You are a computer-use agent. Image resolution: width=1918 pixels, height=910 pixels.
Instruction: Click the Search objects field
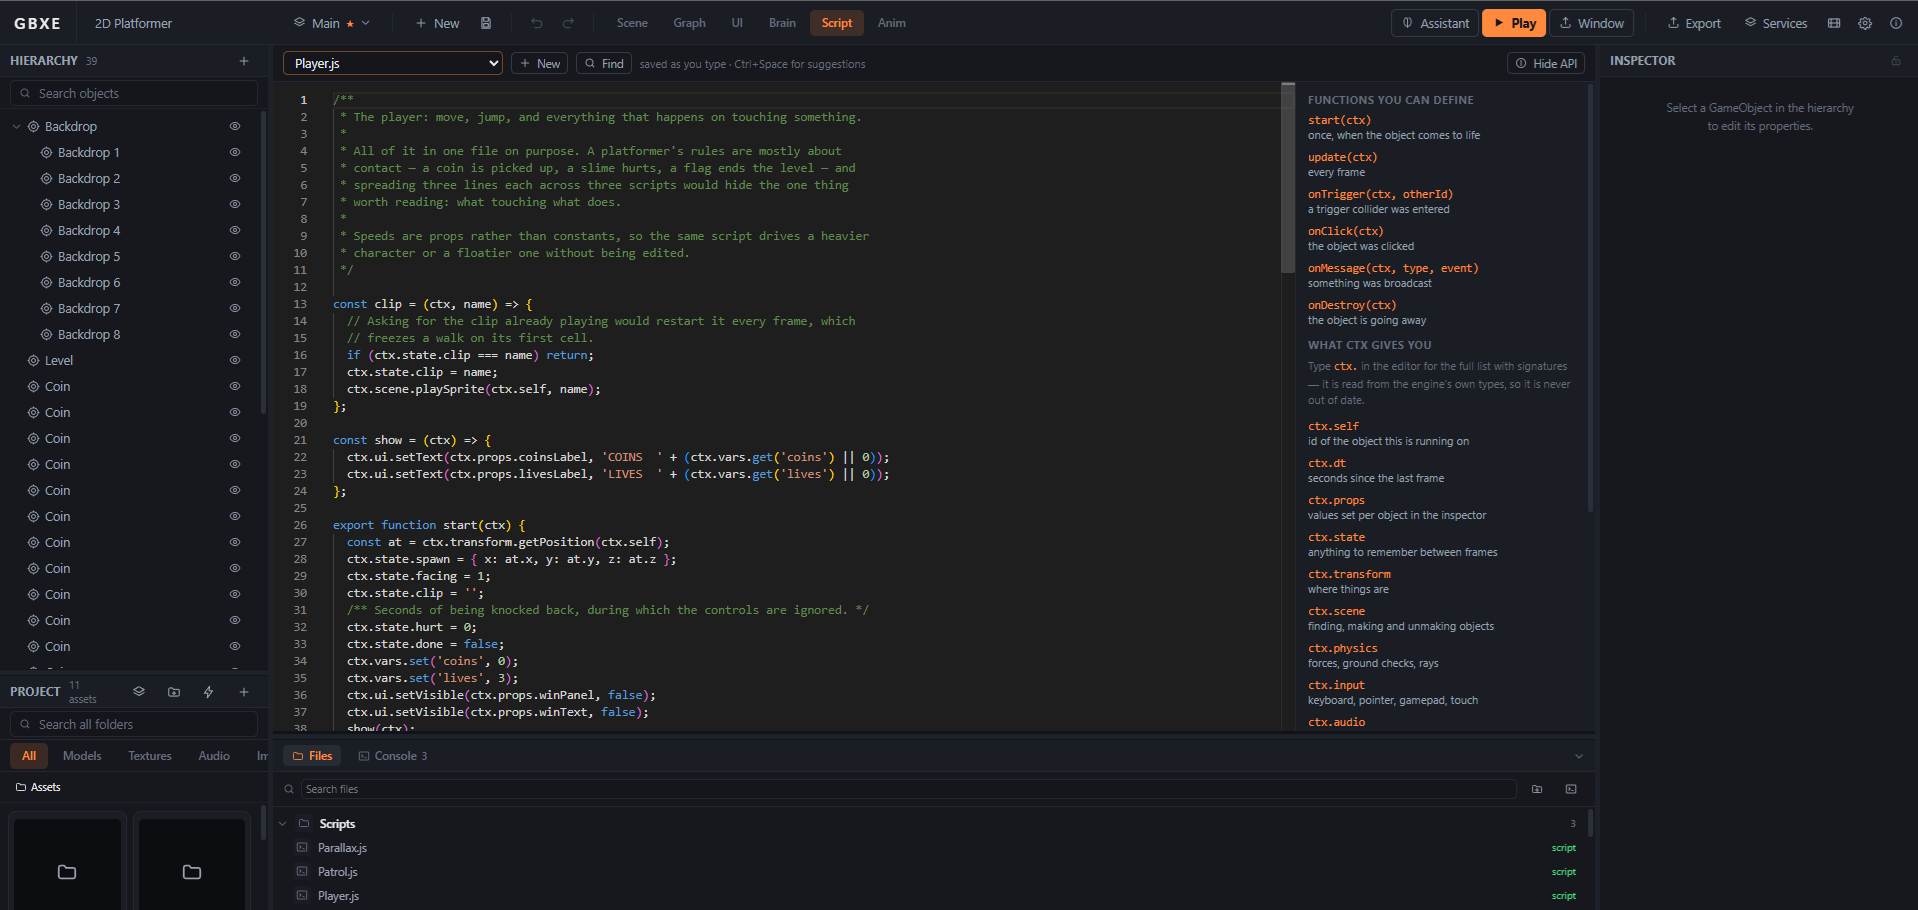pyautogui.click(x=134, y=93)
